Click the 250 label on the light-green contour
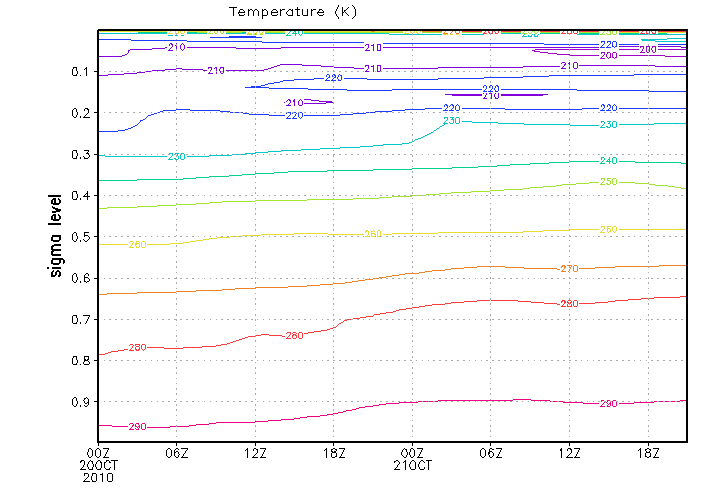The height and width of the screenshot is (500, 720). point(608,182)
